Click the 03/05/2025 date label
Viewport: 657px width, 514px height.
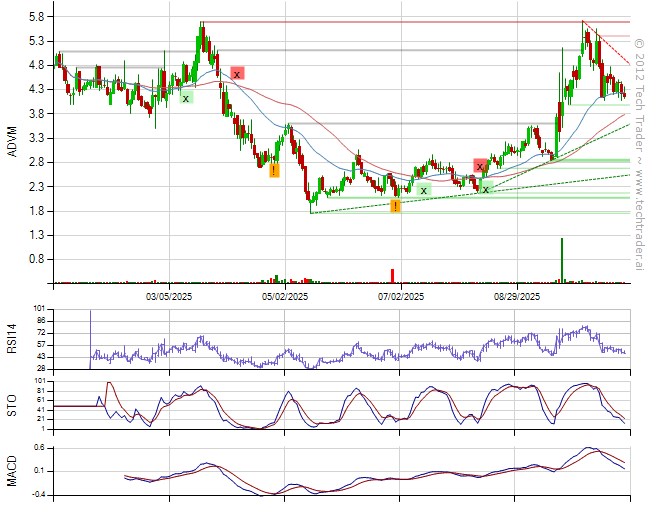click(x=168, y=296)
